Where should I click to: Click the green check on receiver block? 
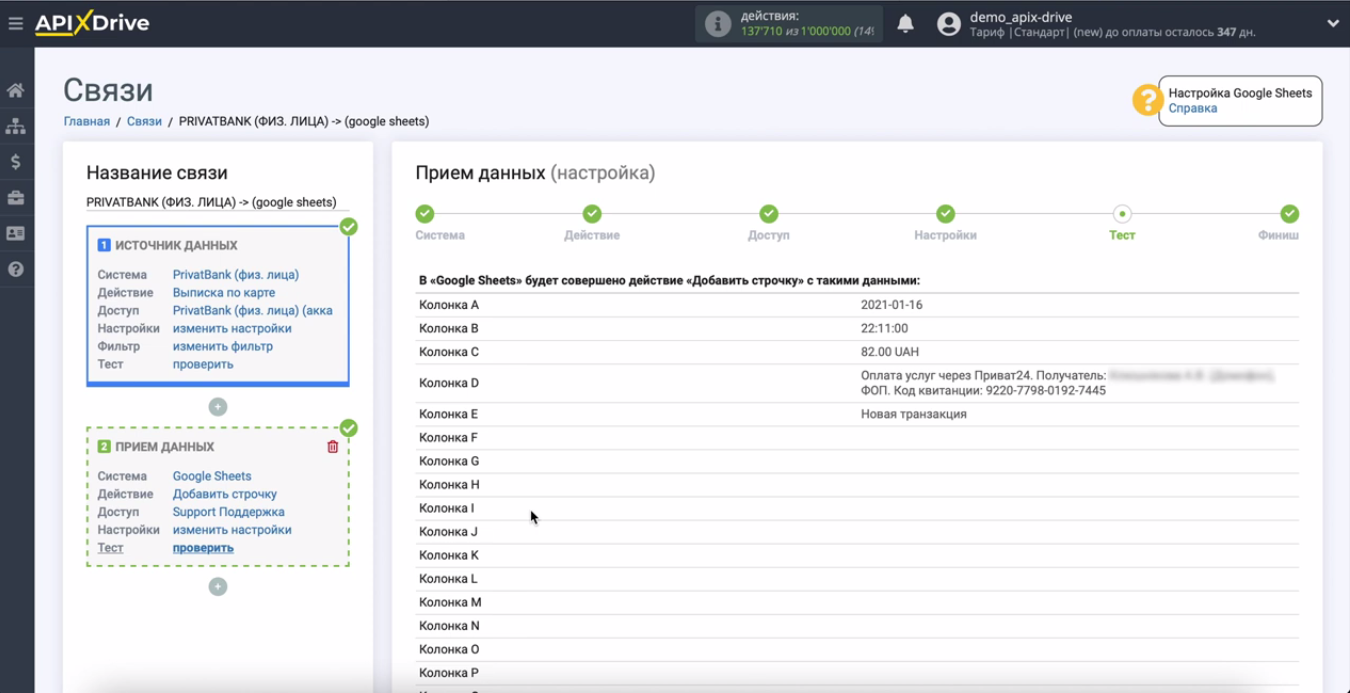click(348, 428)
